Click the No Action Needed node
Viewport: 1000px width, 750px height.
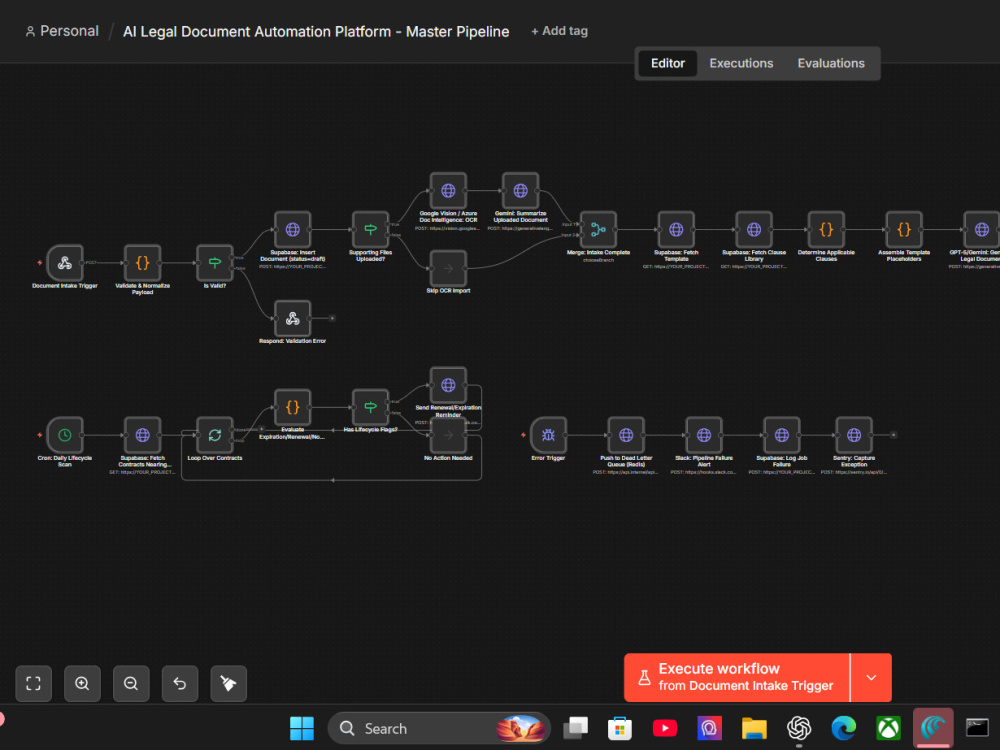pos(448,435)
